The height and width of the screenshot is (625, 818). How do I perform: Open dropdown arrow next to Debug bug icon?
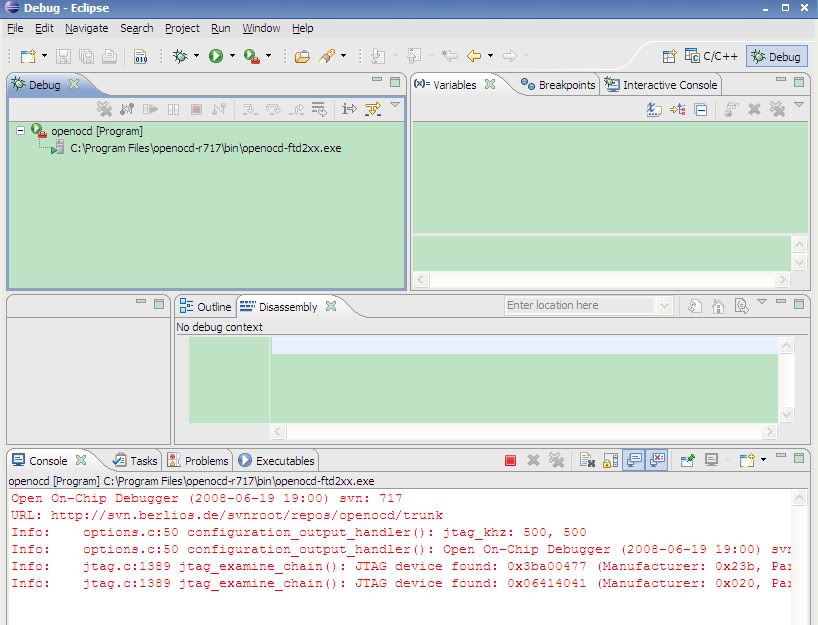coord(196,55)
